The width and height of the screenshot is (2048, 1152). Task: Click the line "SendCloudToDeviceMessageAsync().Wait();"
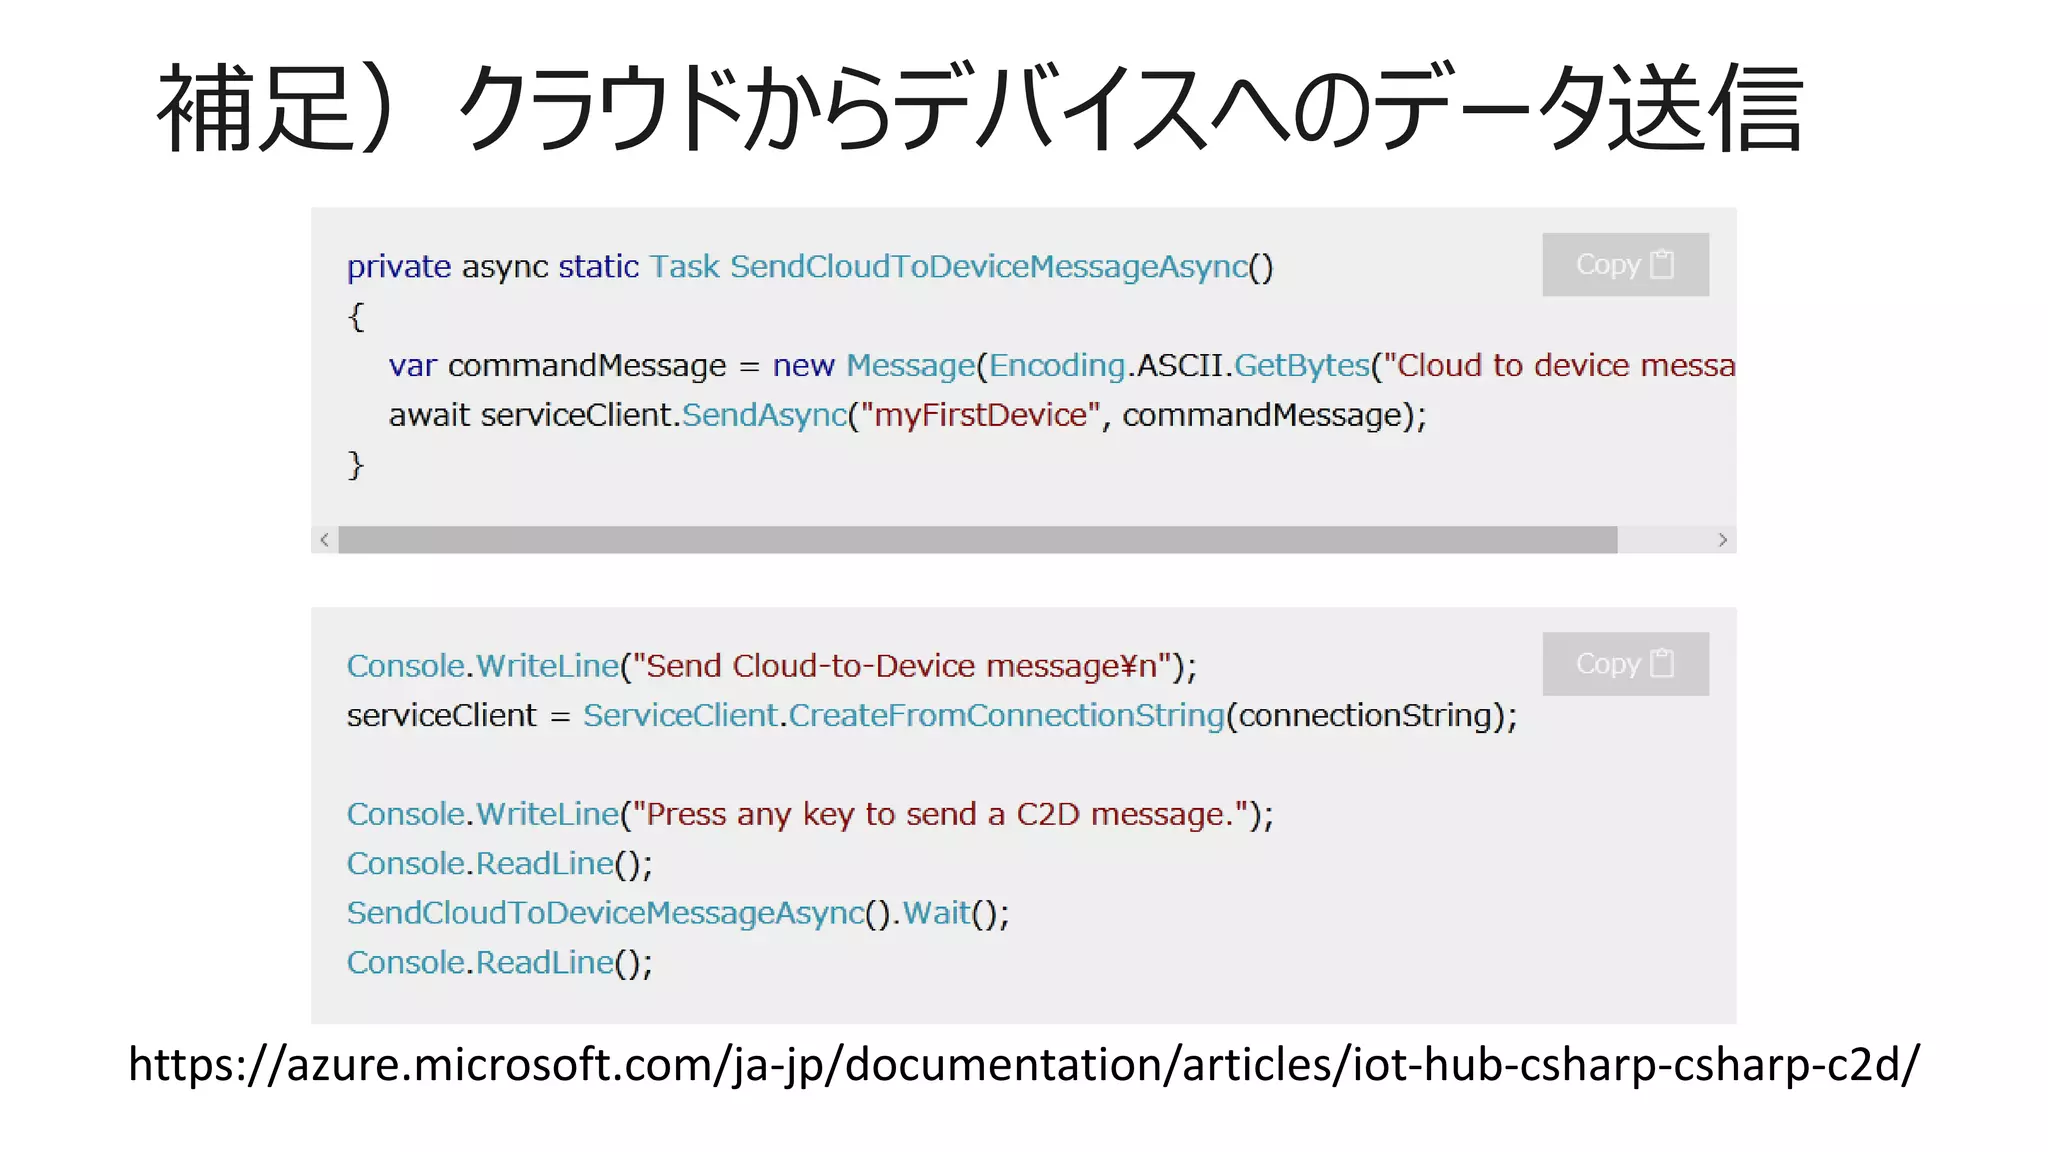[678, 913]
